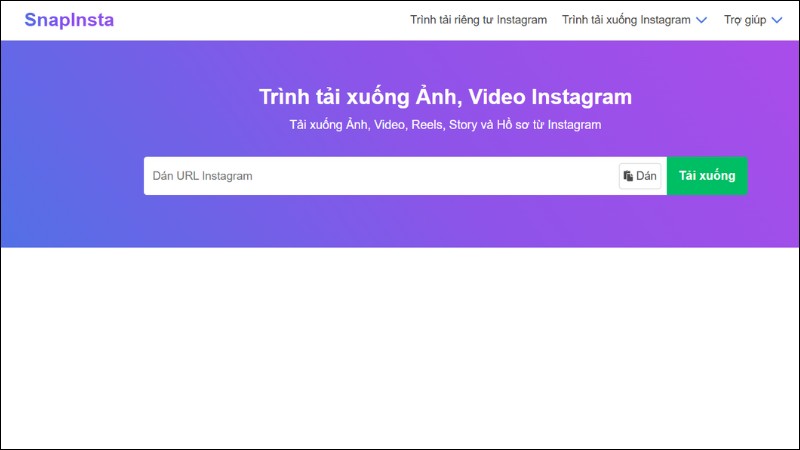Click the empty white area below the banner

point(400,350)
